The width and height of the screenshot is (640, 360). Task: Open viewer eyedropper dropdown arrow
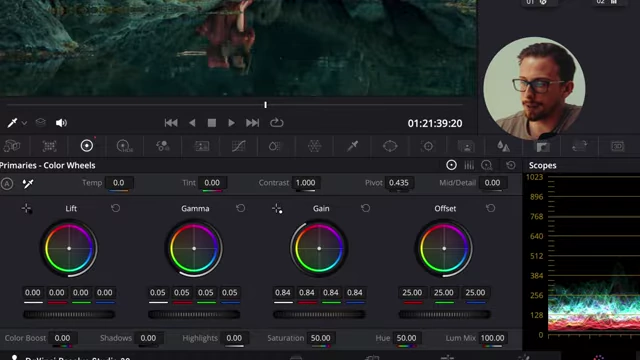24,123
